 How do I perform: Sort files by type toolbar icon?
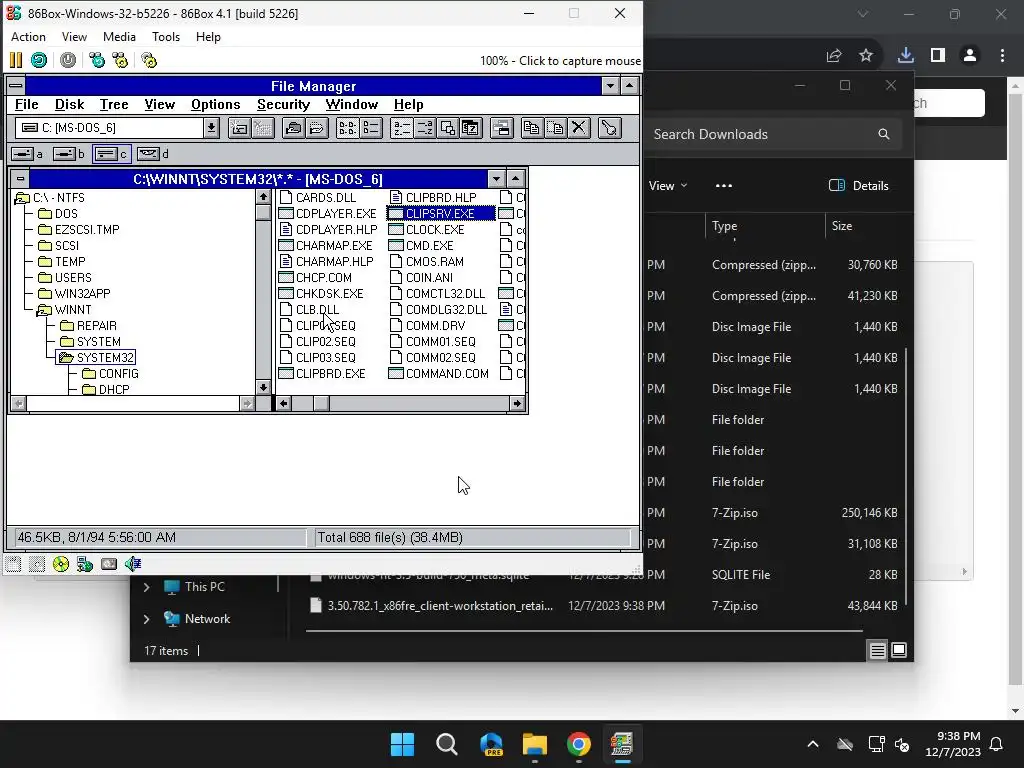point(425,128)
